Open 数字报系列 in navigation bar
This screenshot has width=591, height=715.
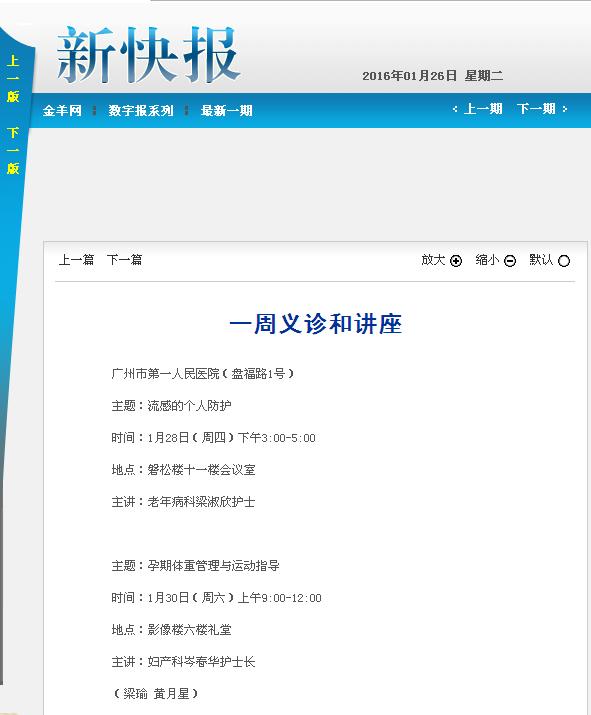[x=141, y=111]
